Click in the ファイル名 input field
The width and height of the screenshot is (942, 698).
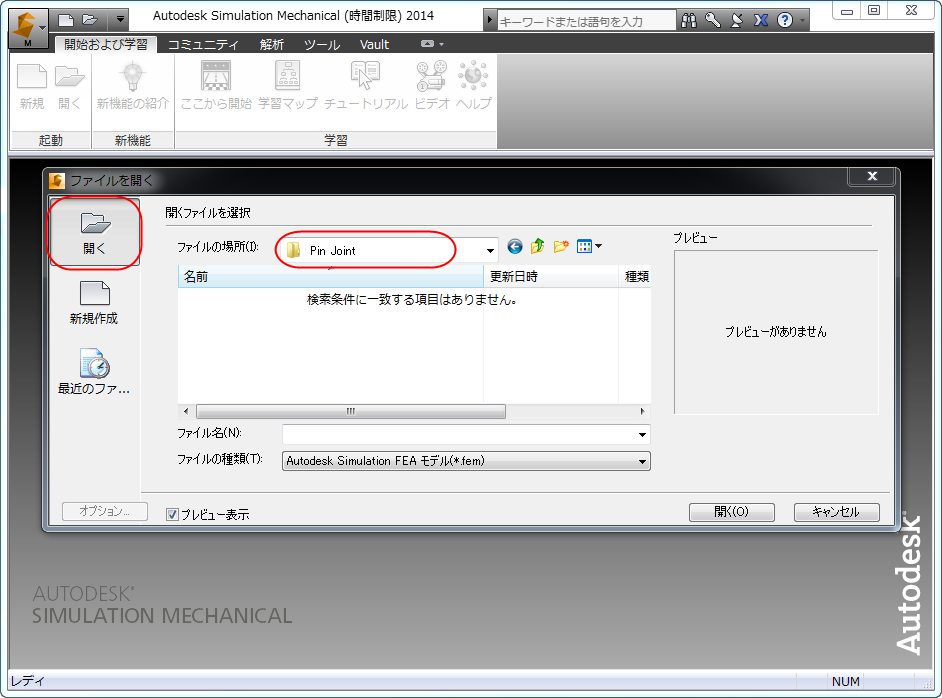(458, 434)
